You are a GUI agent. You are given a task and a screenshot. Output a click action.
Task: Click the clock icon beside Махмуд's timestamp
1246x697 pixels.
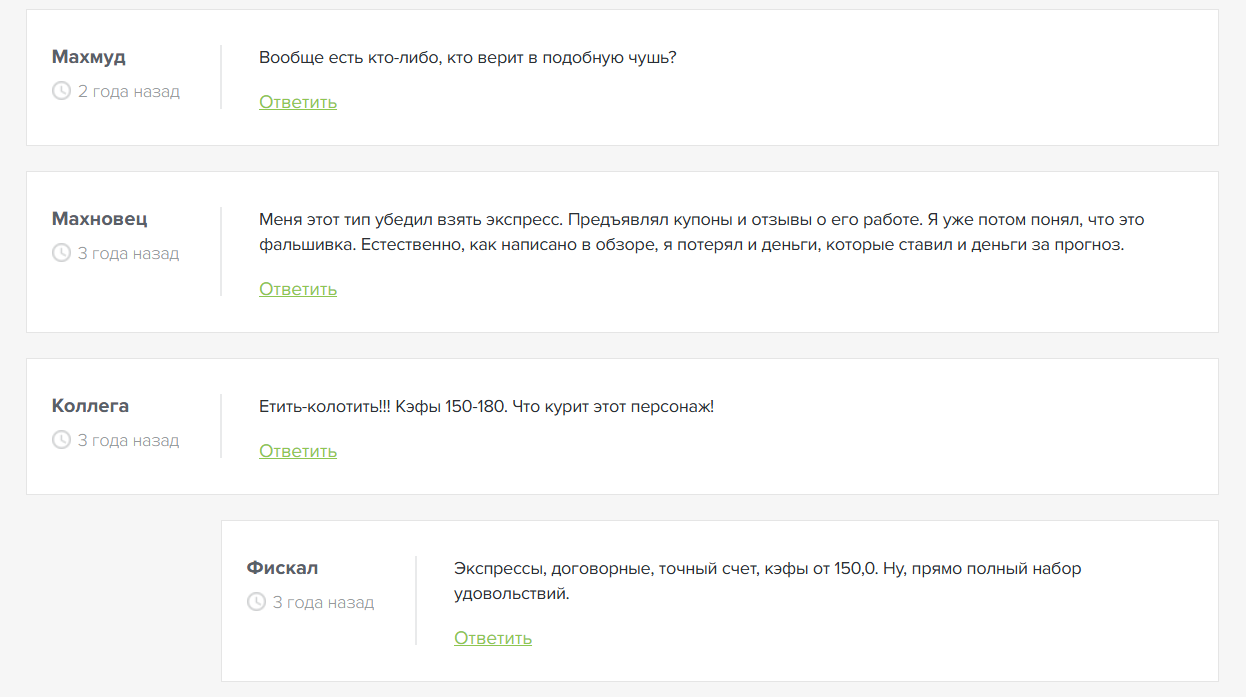(x=60, y=91)
